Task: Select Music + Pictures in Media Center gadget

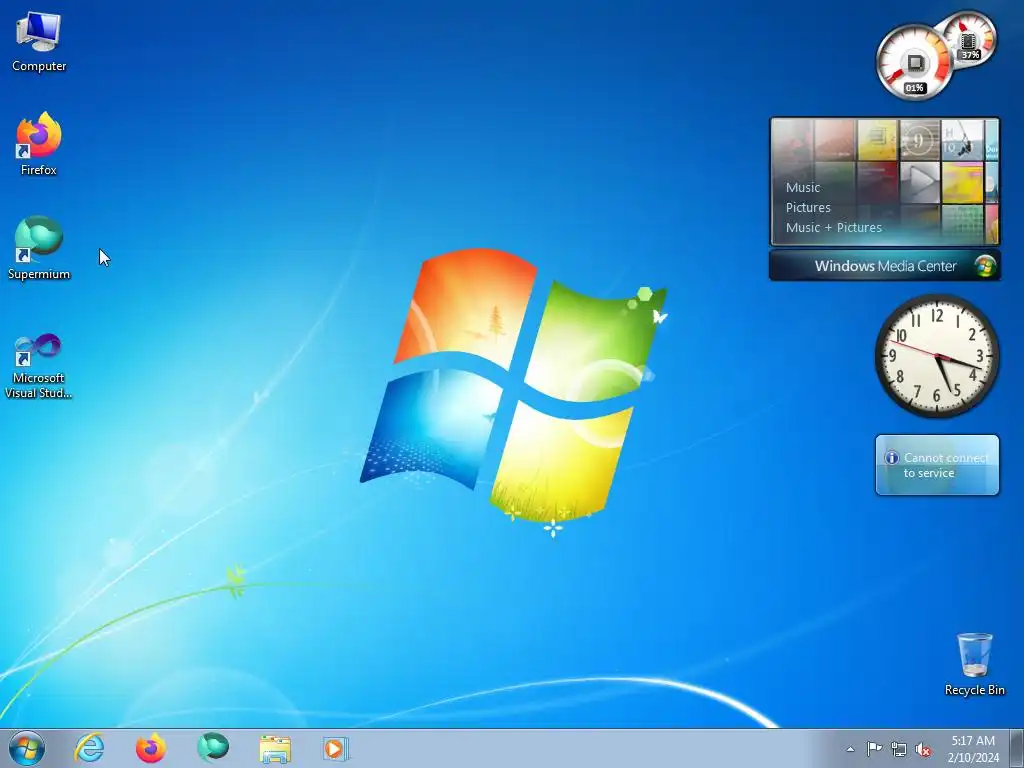Action: 833,228
